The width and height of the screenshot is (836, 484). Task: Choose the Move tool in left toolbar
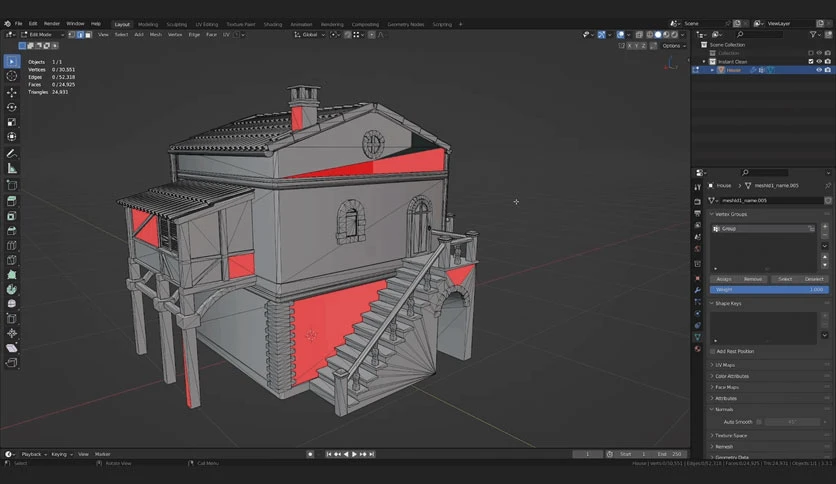11,92
